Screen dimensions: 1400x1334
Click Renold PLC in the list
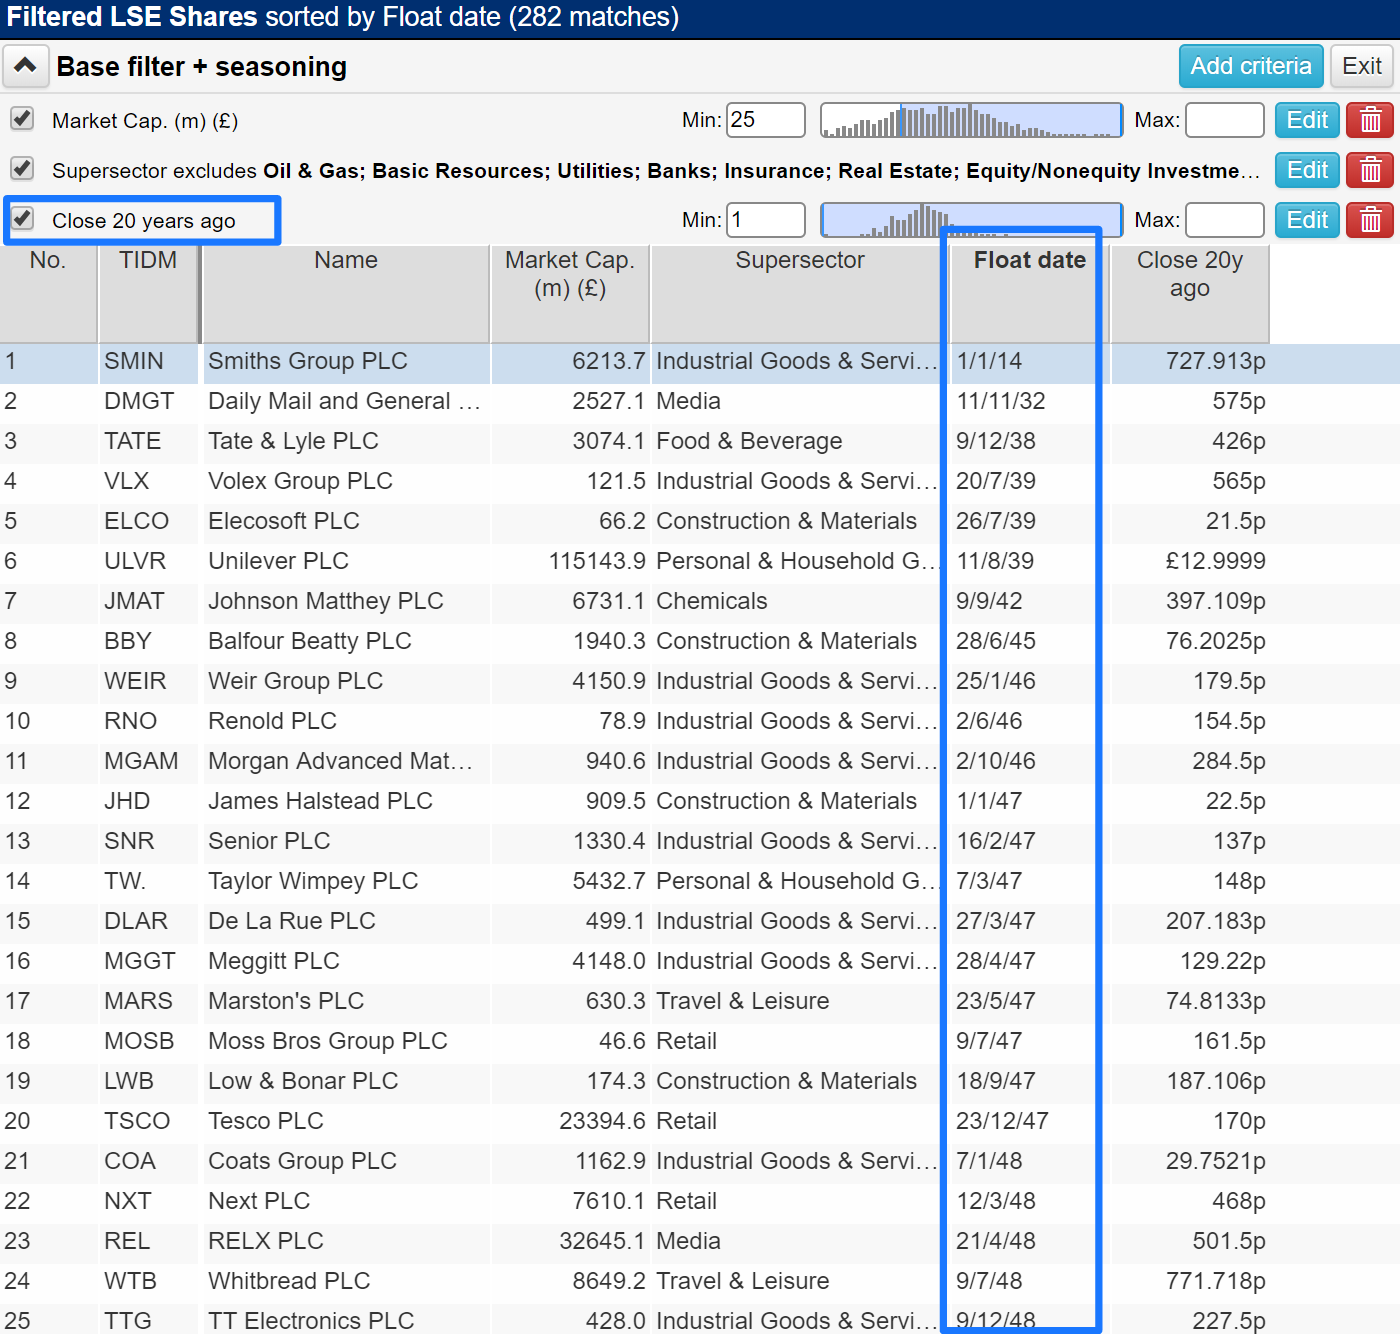[272, 721]
